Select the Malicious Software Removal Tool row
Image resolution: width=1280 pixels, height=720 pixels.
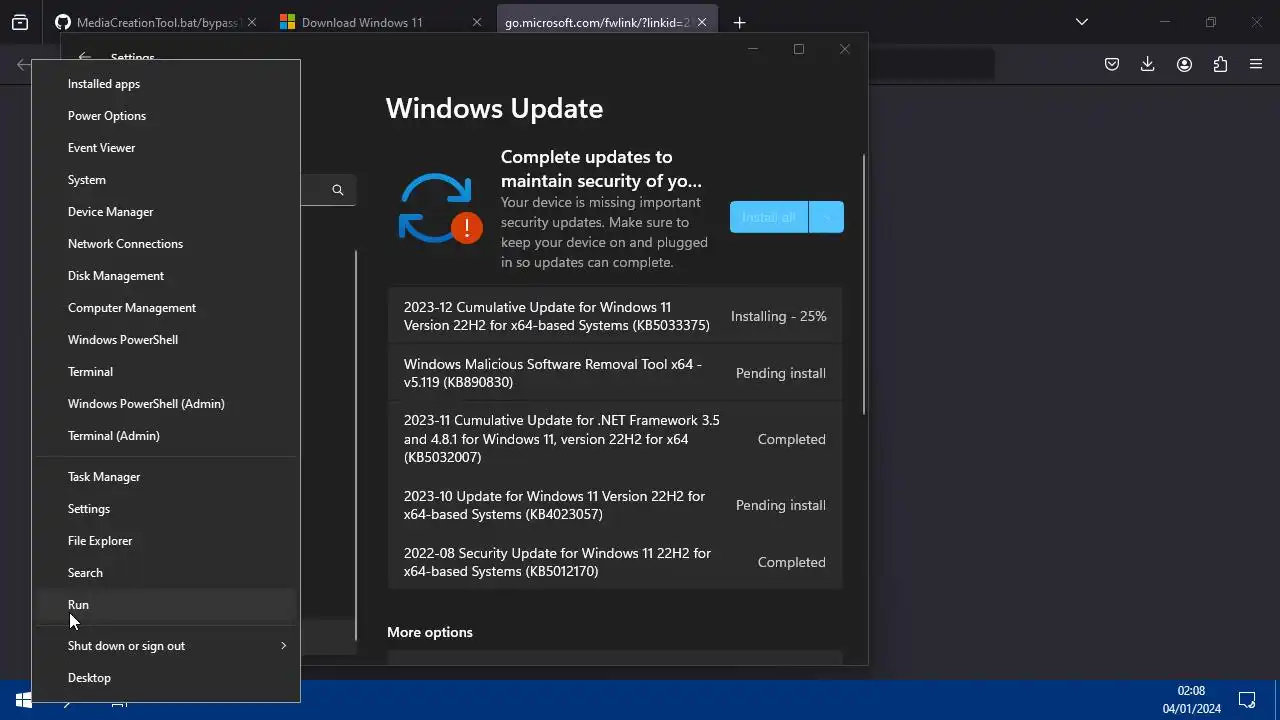[x=615, y=373]
